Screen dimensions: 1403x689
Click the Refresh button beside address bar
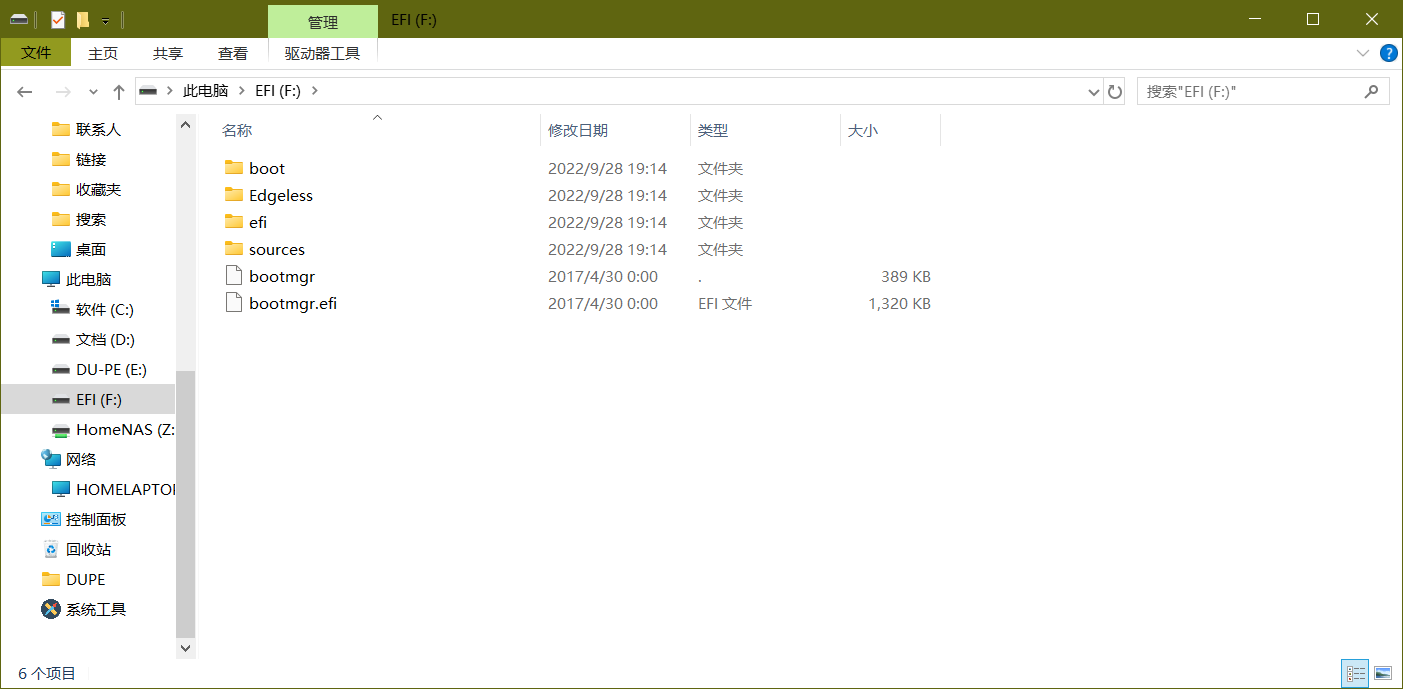pos(1115,92)
